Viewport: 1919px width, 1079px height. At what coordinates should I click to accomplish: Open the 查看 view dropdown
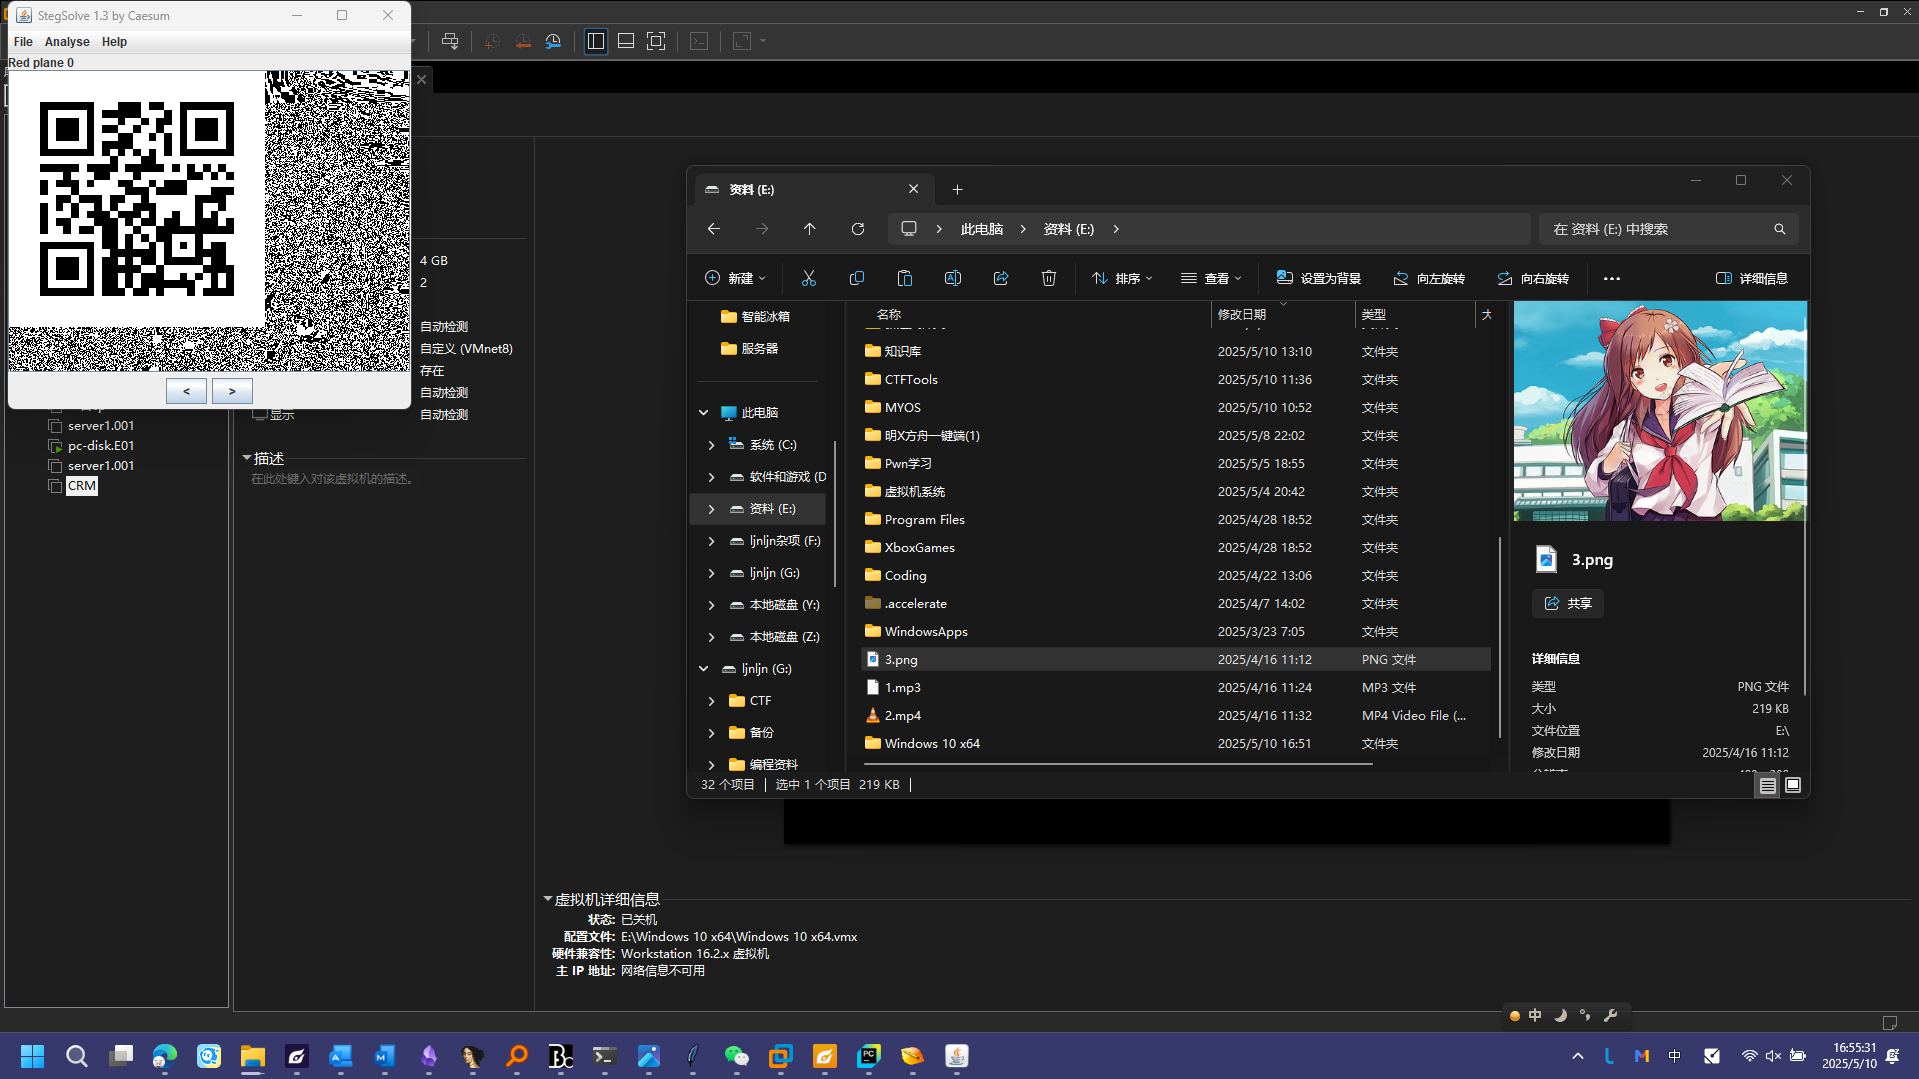coord(1211,278)
